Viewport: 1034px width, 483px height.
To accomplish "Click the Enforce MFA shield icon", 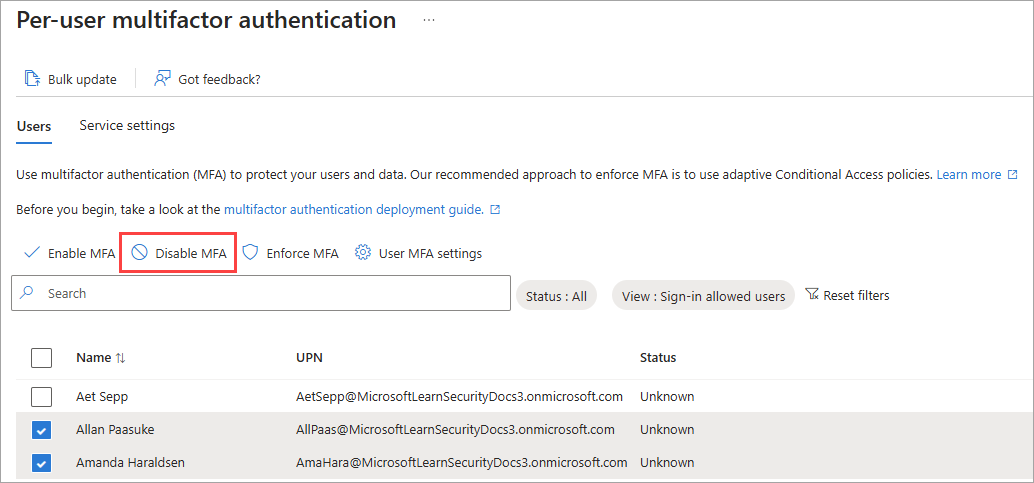I will coord(250,253).
